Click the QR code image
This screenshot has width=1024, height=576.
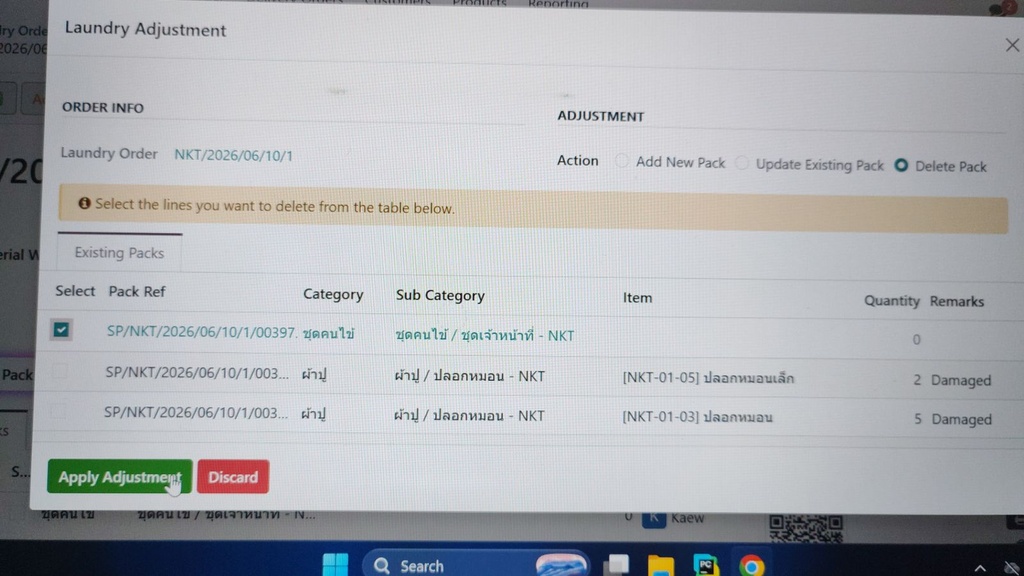coord(806,528)
